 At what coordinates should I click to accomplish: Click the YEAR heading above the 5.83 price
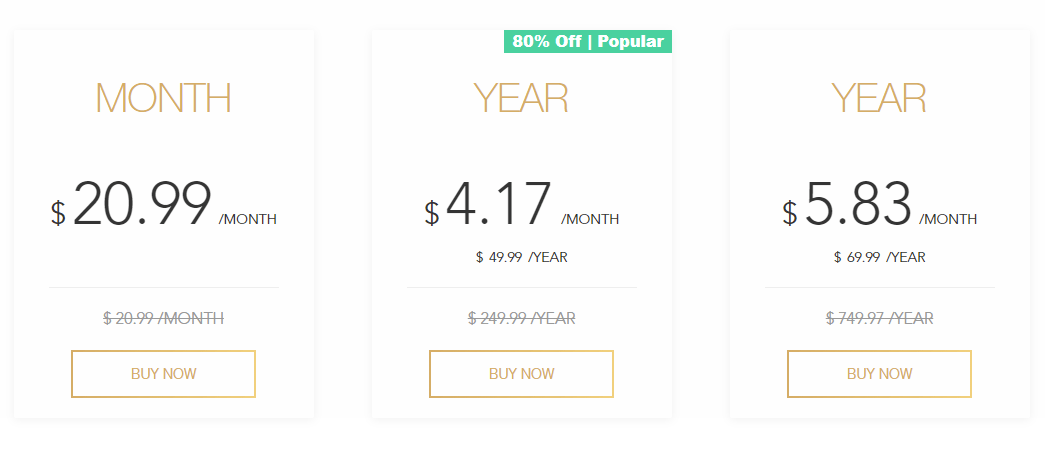click(879, 98)
